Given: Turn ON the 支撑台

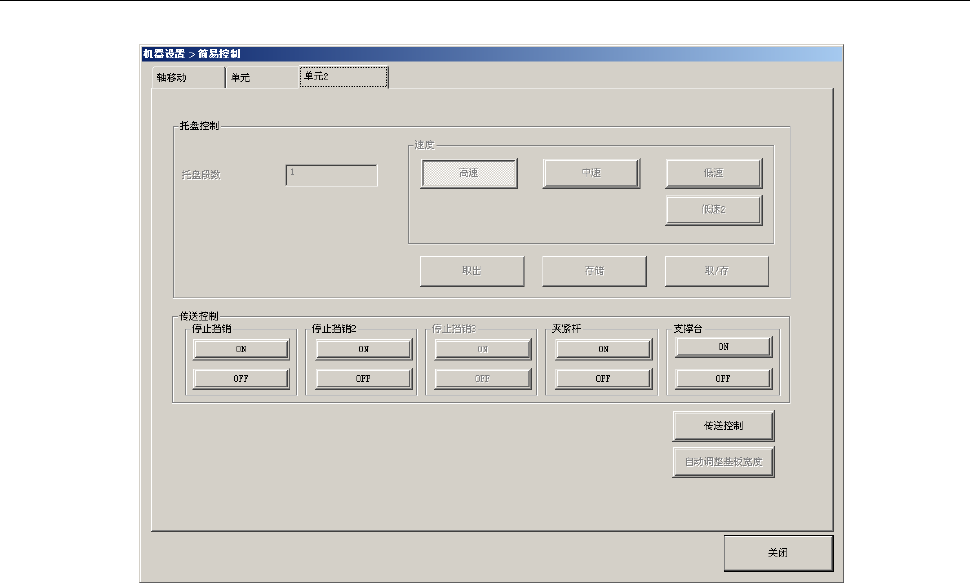Looking at the screenshot, I should point(724,346).
